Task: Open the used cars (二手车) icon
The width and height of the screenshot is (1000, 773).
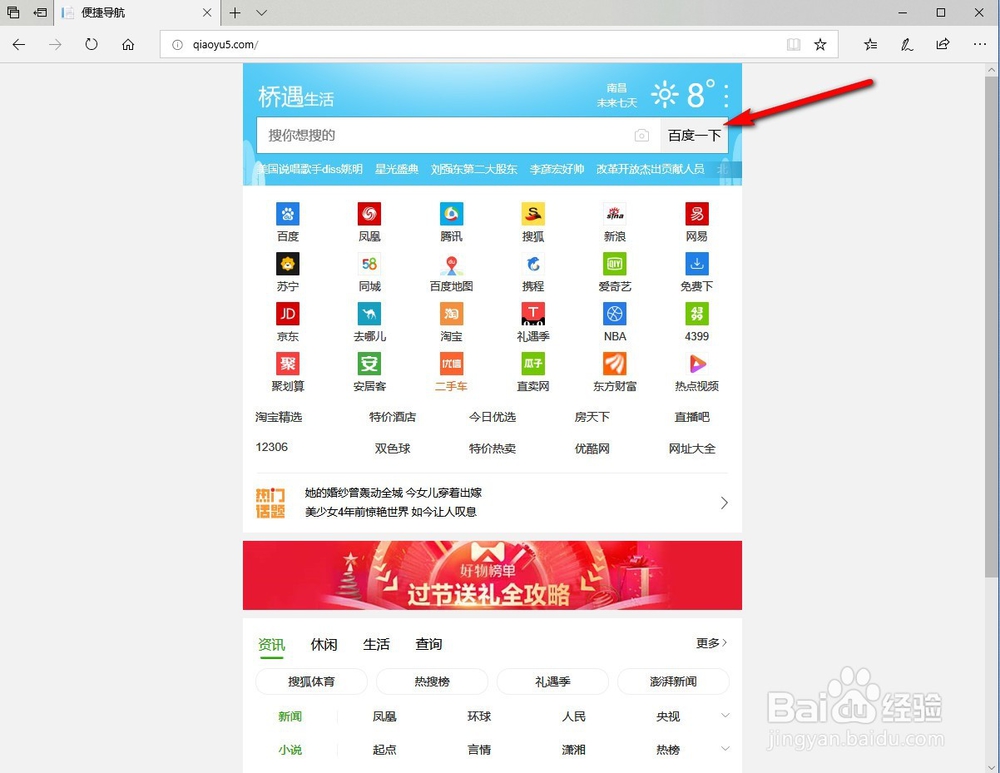Action: 452,364
